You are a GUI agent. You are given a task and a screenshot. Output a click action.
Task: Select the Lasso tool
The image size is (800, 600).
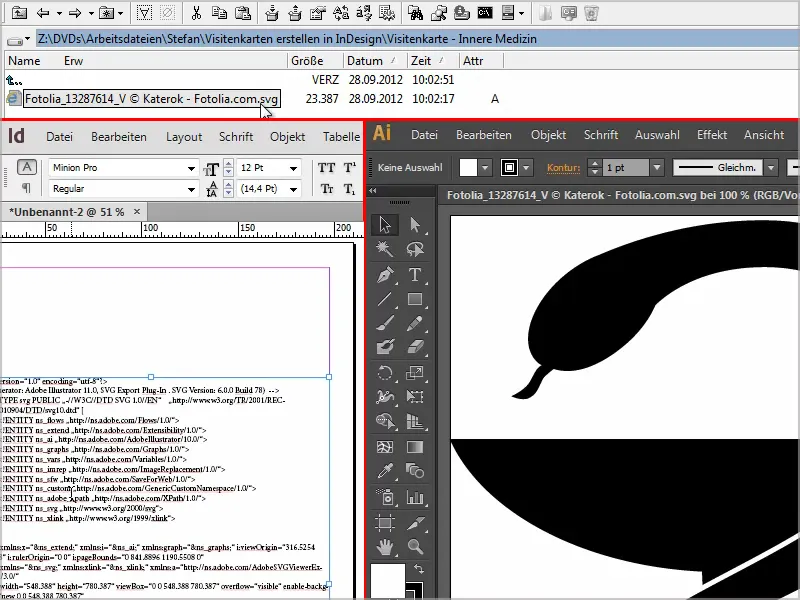(415, 249)
